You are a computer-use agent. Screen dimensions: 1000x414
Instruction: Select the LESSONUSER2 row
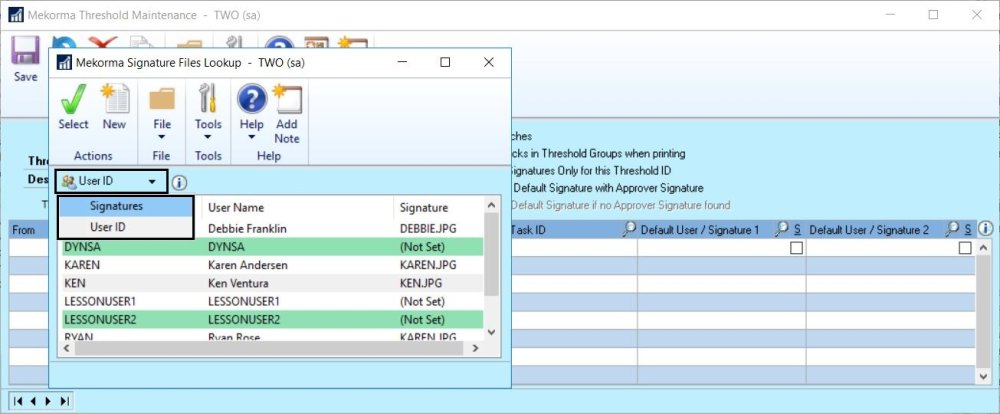272,320
